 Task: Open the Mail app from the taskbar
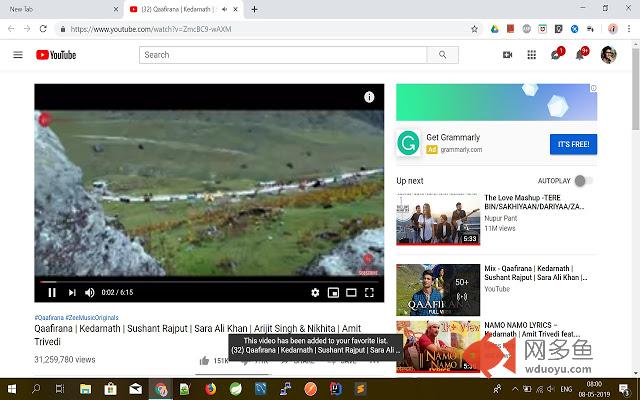point(136,389)
